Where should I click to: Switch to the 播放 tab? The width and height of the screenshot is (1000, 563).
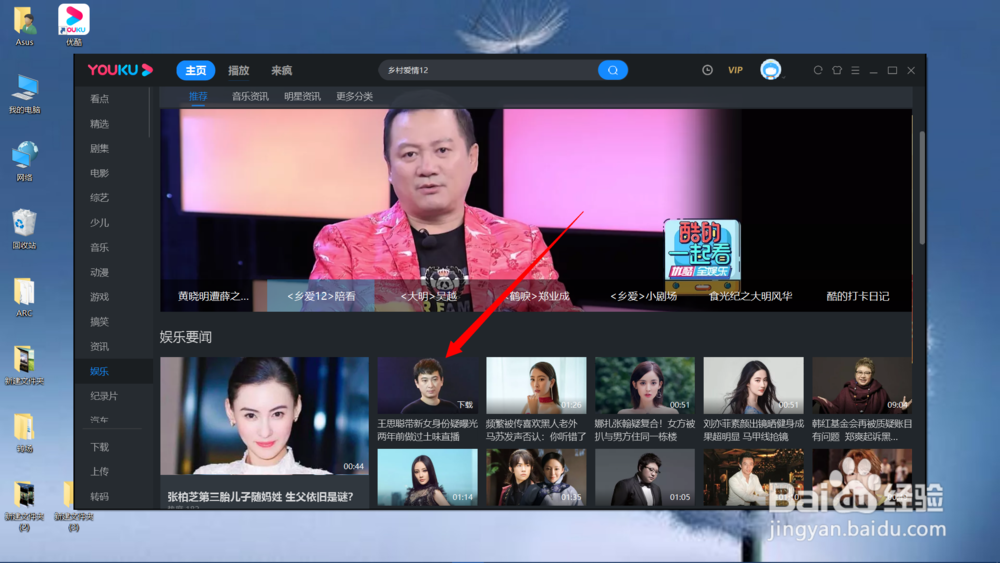pyautogui.click(x=239, y=70)
